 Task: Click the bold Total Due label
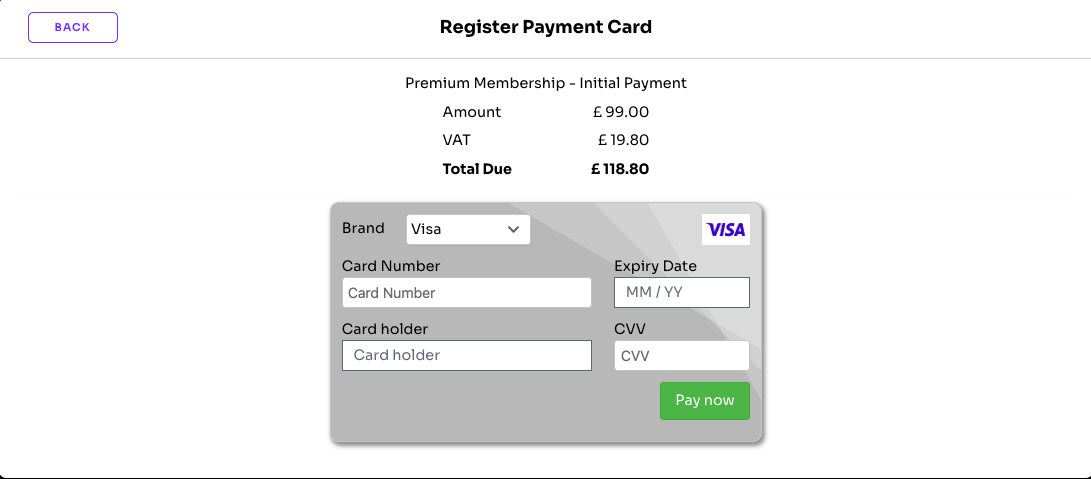pos(477,169)
